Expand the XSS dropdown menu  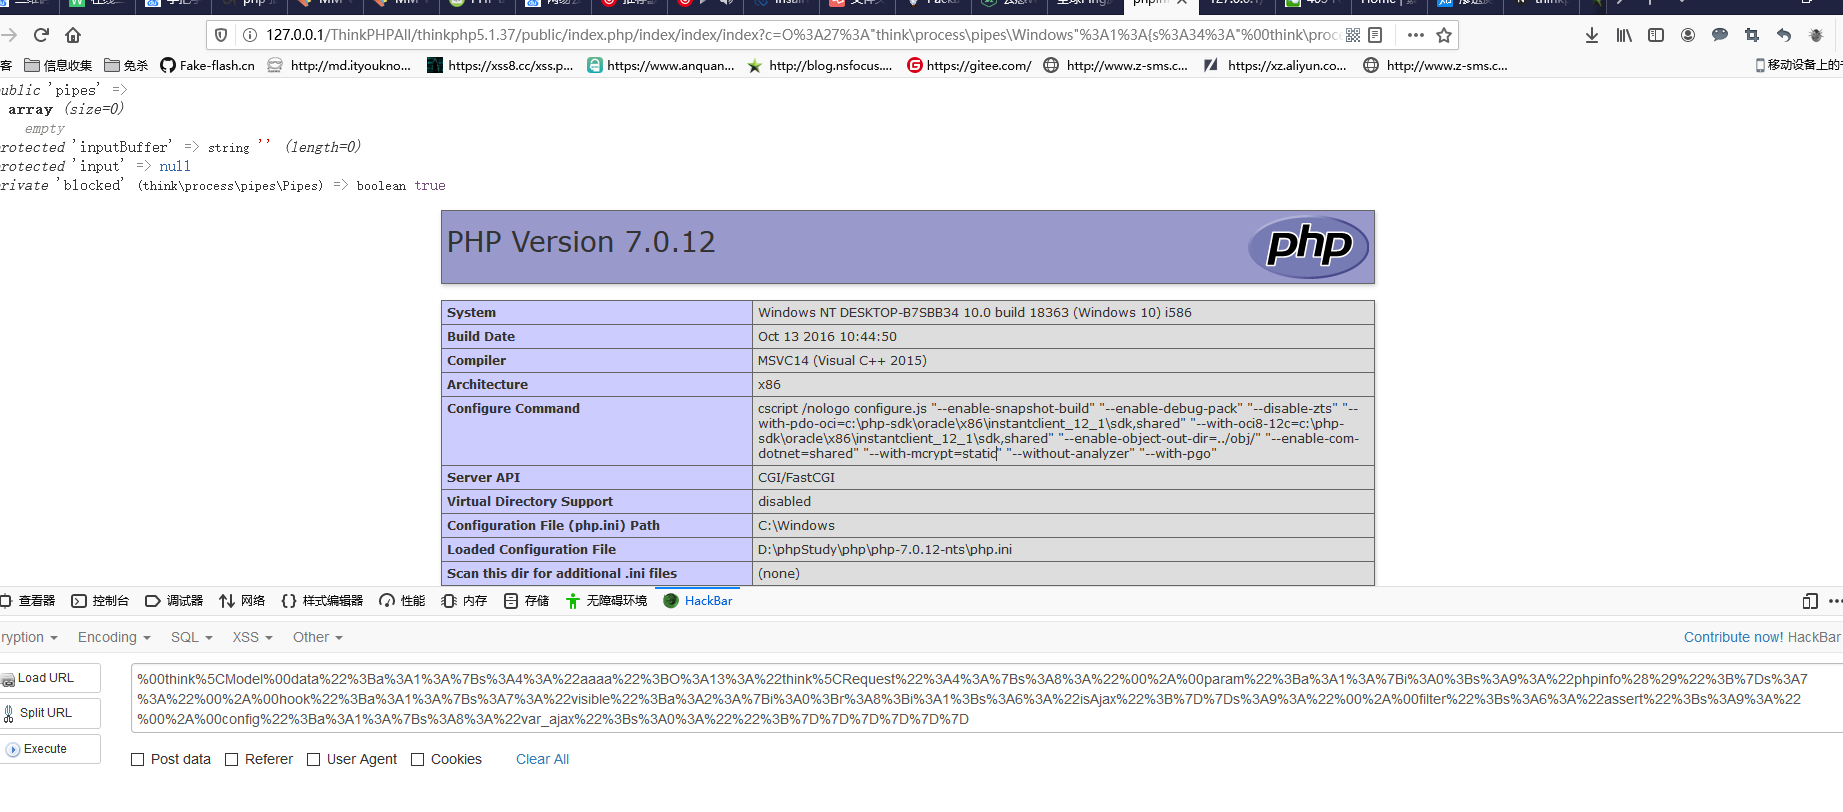253,637
